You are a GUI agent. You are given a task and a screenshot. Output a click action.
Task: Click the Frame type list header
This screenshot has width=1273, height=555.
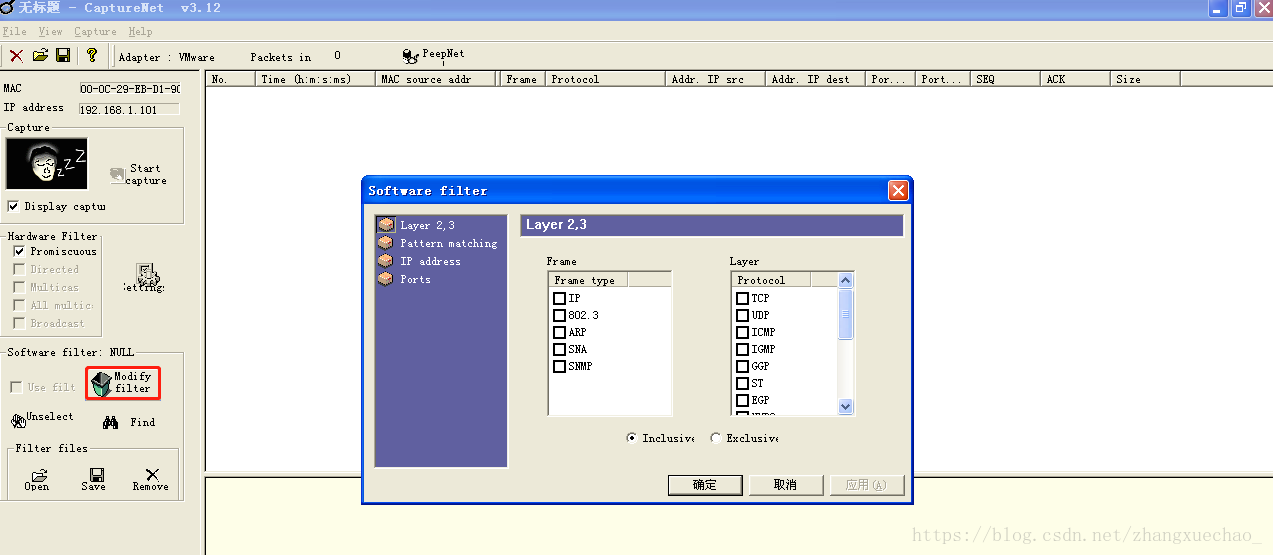pos(588,280)
